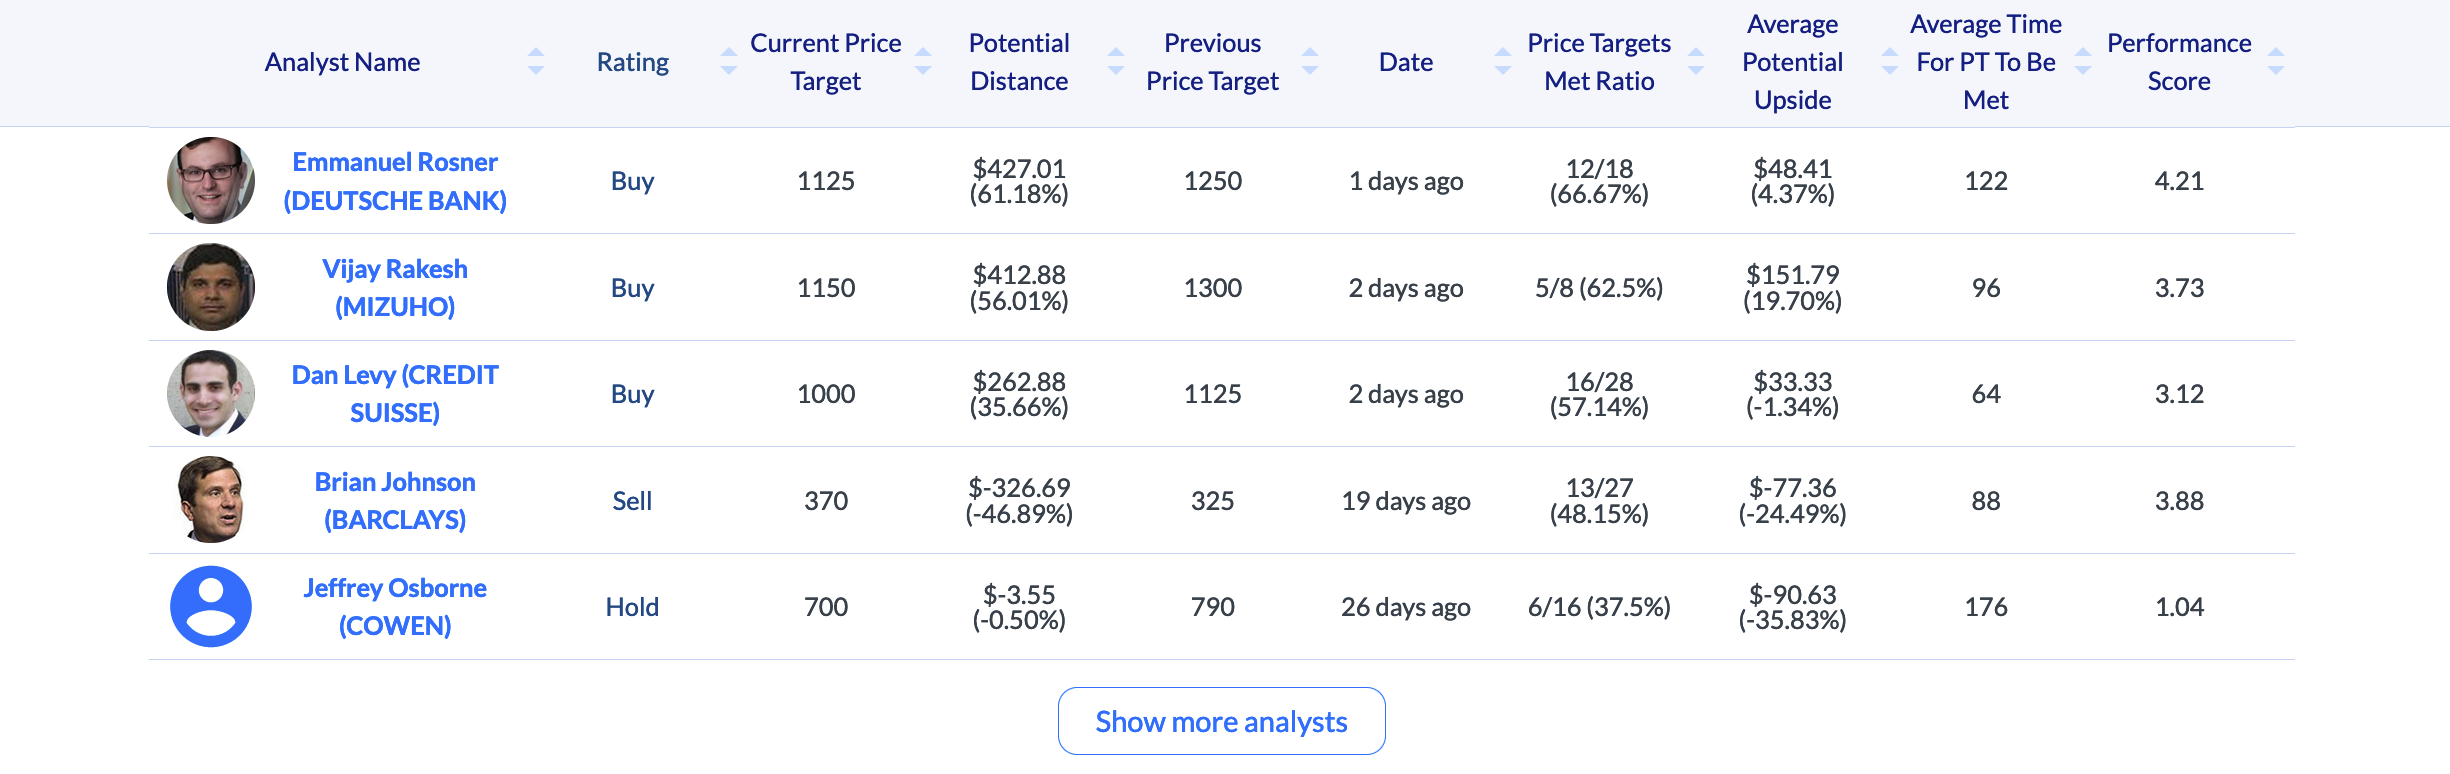The height and width of the screenshot is (774, 2450).
Task: Open Jeffrey Osborne (Cowen) analyst link
Action: tap(395, 607)
